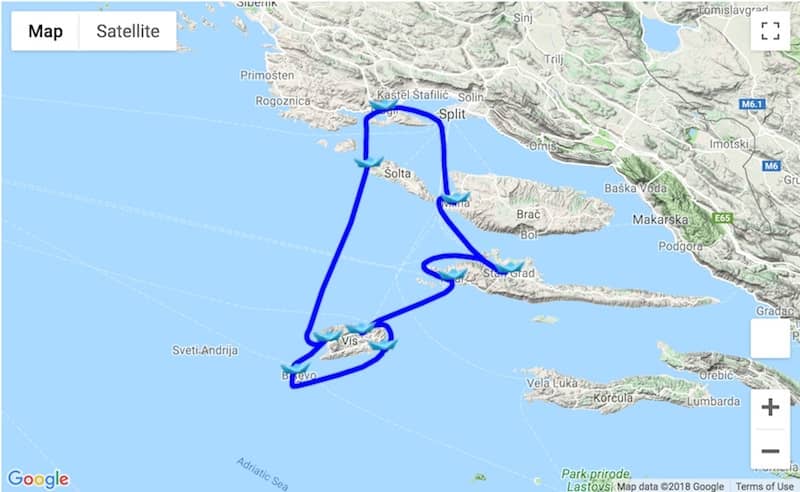Click the Google logo
800x492 pixels.
tap(38, 479)
